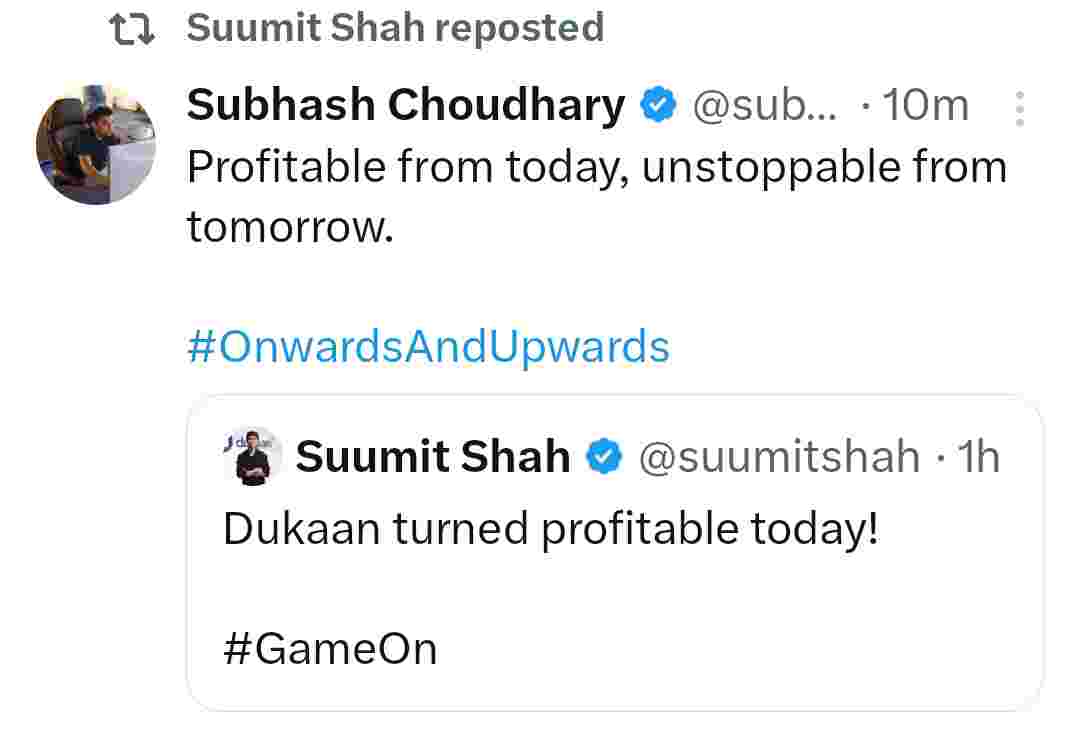Click the repost arrows icon at top
1080x737 pixels.
[131, 29]
